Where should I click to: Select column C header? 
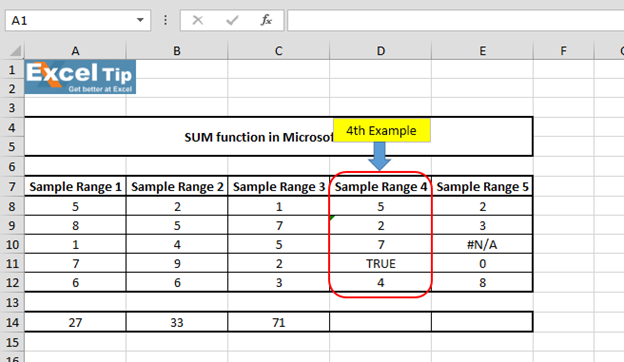(279, 51)
